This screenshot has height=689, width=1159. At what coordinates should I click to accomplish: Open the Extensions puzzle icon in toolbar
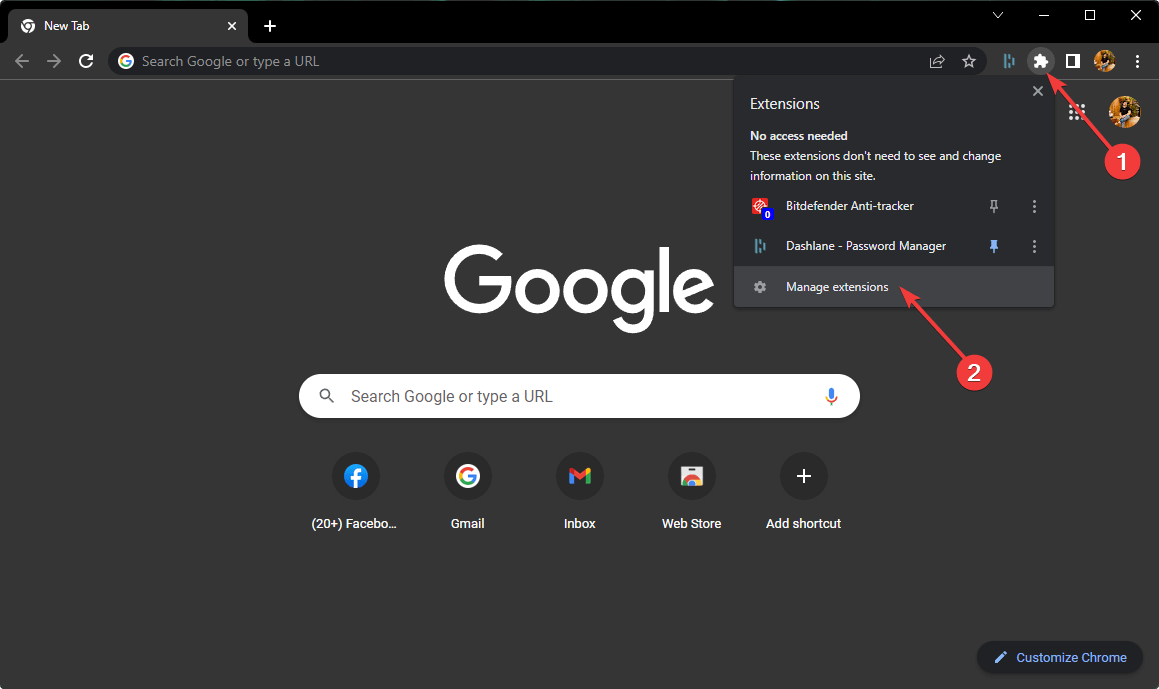1040,61
